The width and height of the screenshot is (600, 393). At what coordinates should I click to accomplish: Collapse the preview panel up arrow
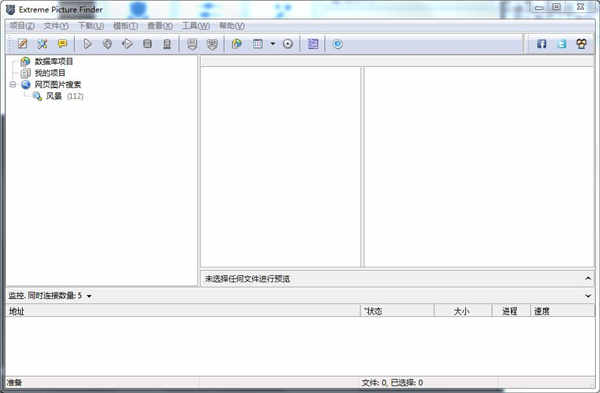[588, 279]
